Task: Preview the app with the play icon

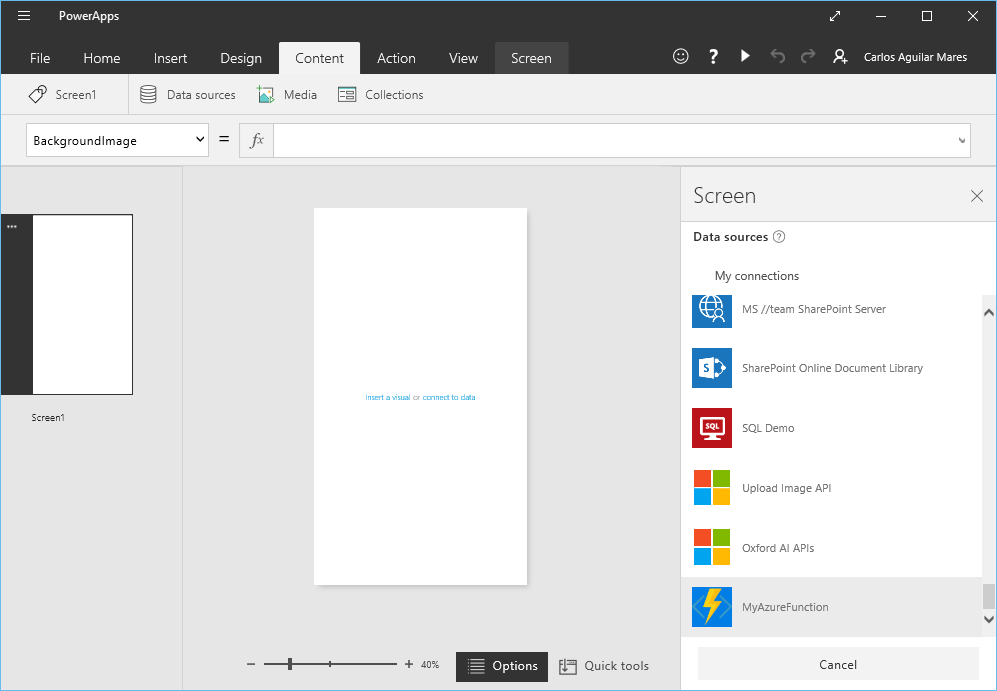Action: click(745, 56)
